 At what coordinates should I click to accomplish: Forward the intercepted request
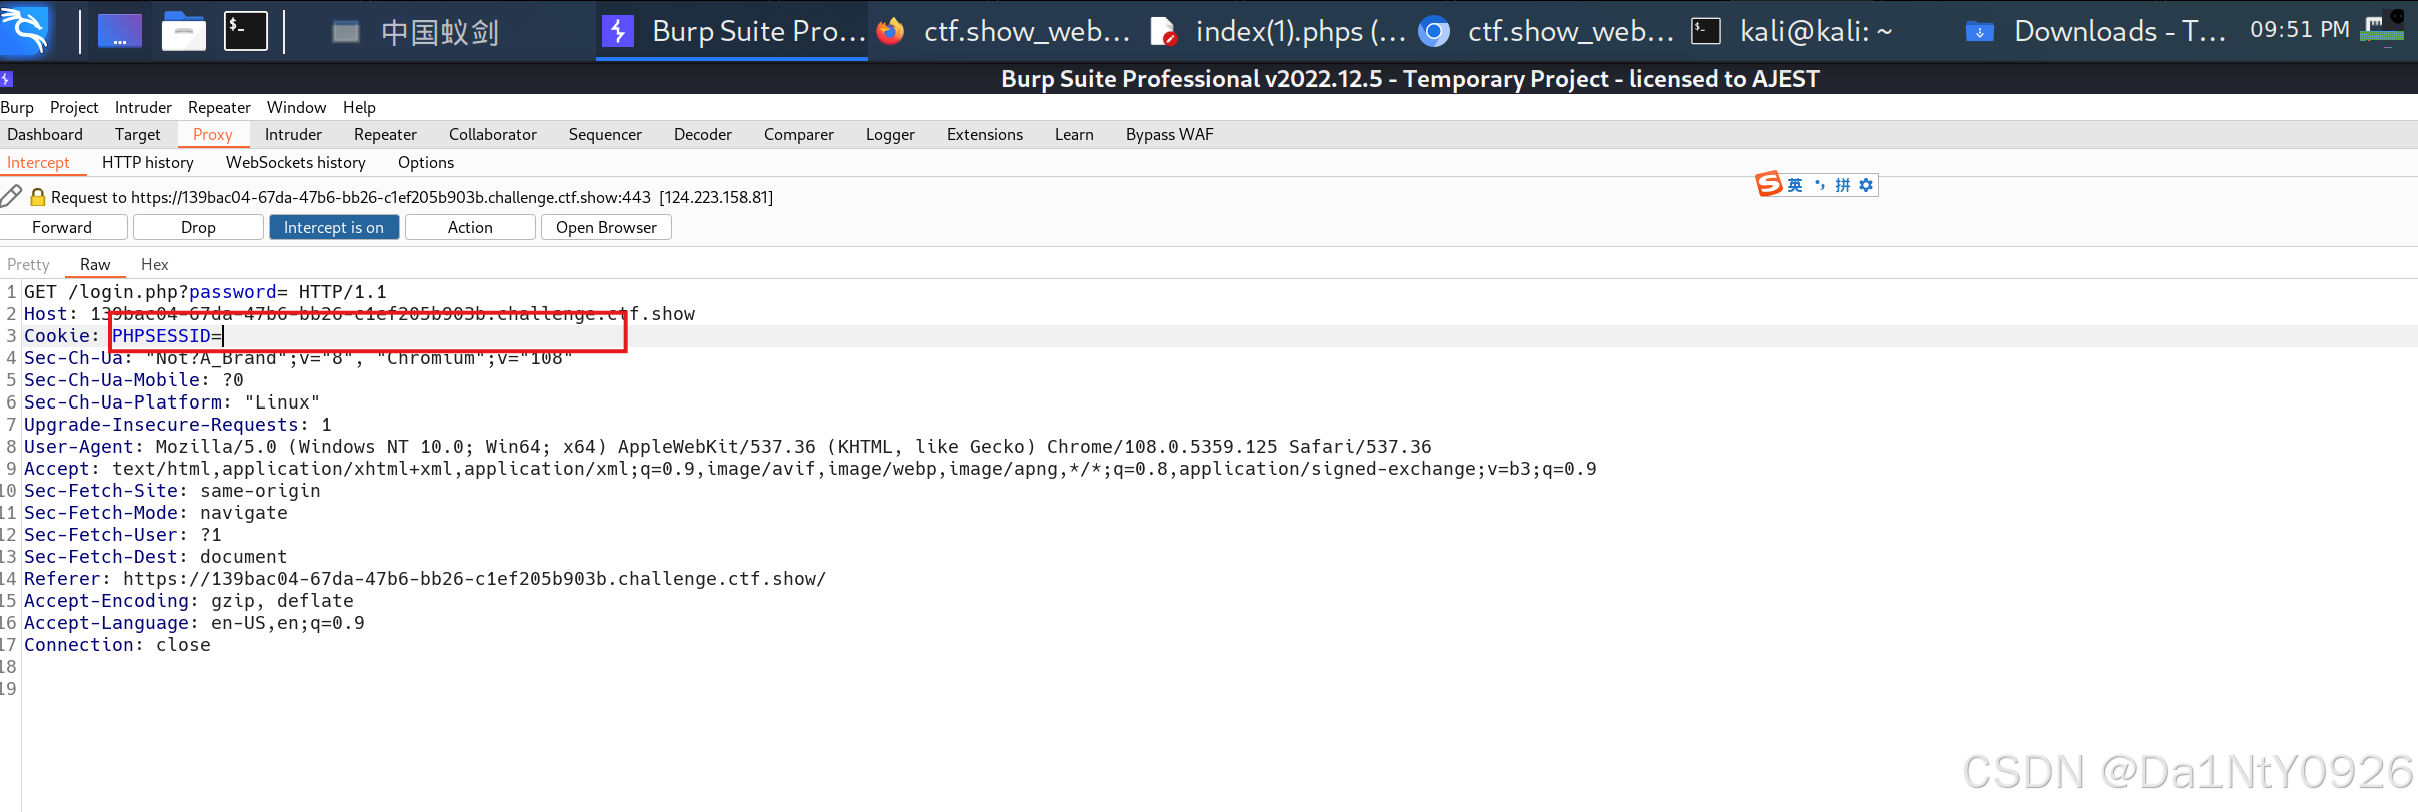click(x=62, y=227)
